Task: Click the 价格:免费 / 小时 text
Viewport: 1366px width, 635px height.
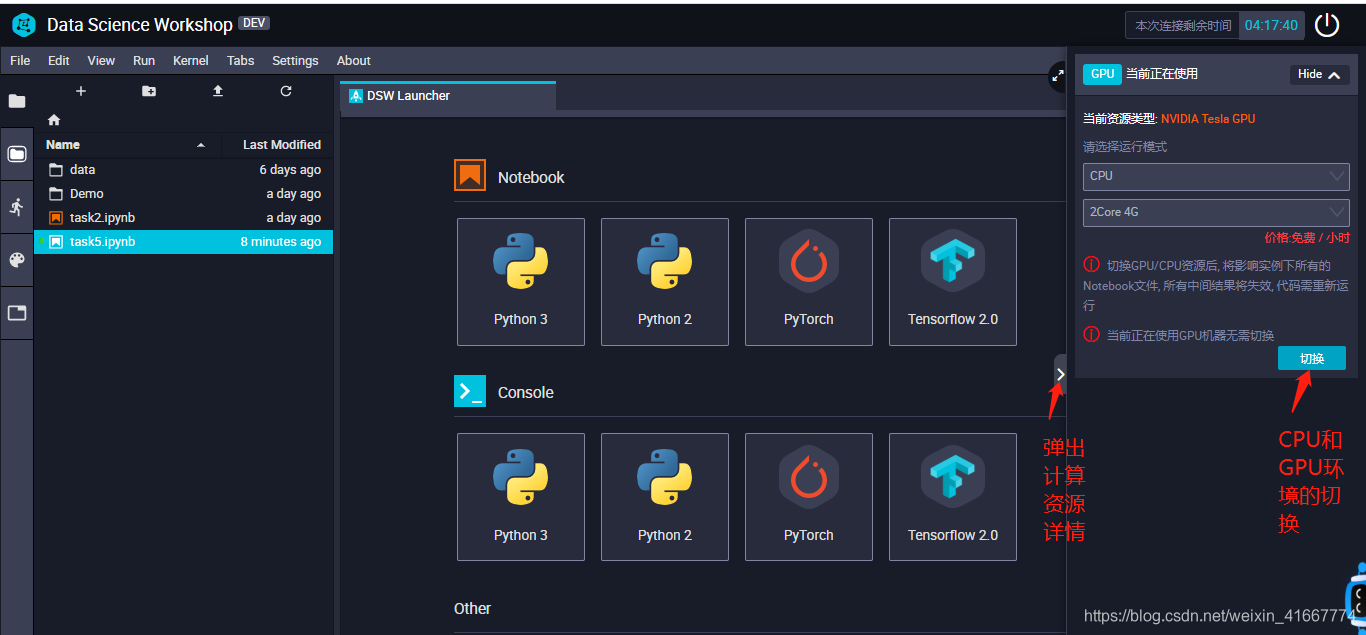Action: [x=1307, y=238]
